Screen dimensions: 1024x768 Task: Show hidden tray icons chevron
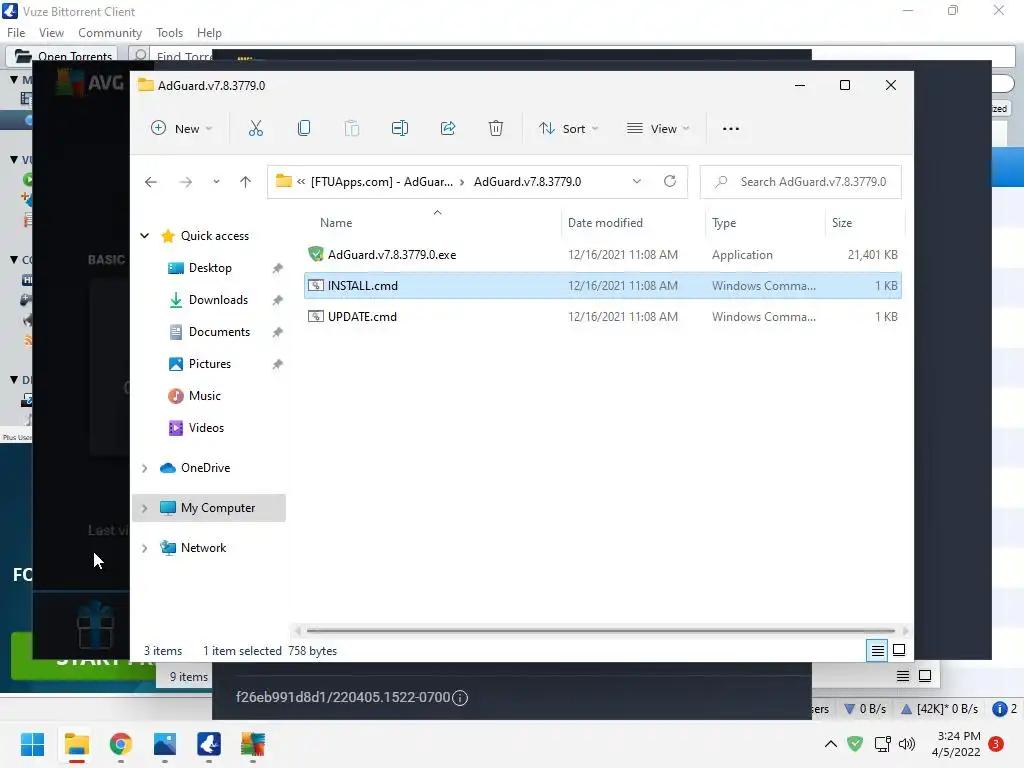(831, 744)
